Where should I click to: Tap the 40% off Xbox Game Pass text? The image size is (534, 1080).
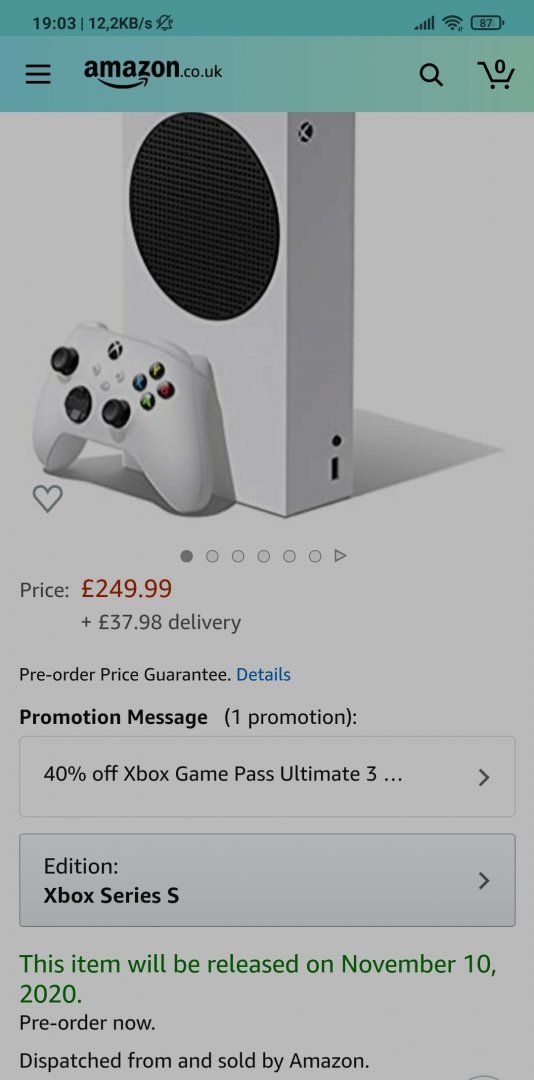pyautogui.click(x=223, y=774)
